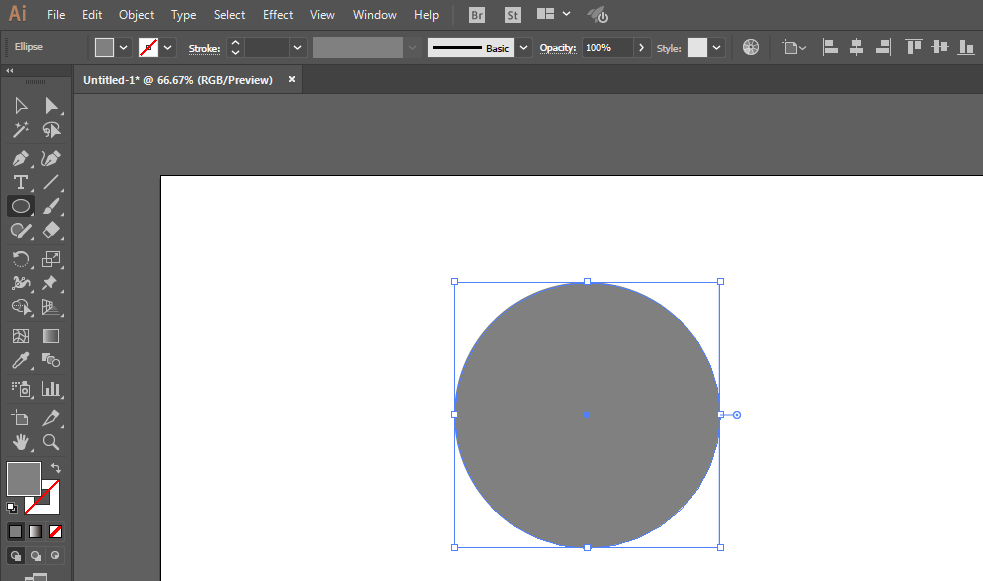The width and height of the screenshot is (983, 581).
Task: Open Transparency panel via Opacity label
Action: point(558,48)
